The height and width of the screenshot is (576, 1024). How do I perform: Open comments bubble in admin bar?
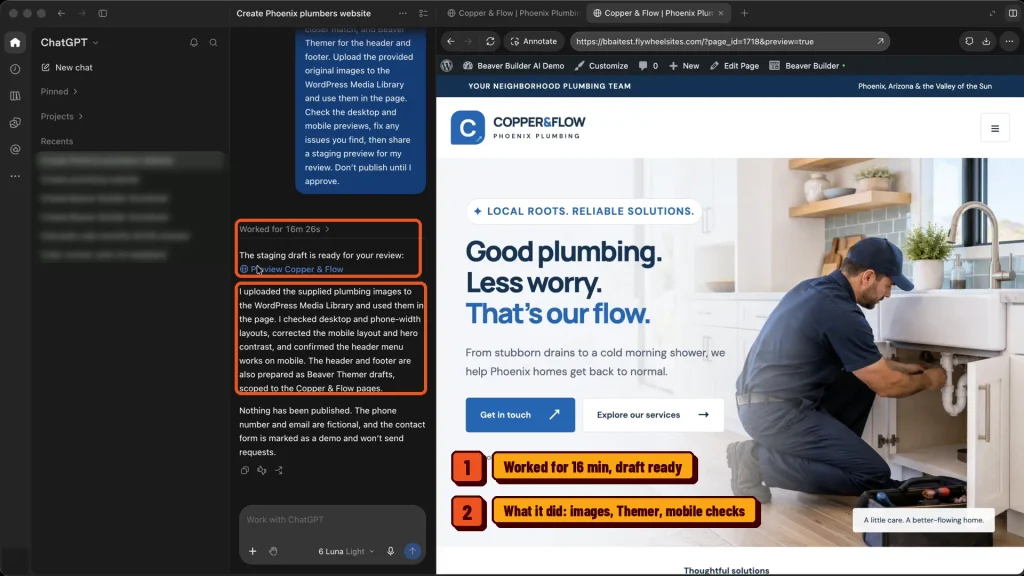click(648, 66)
